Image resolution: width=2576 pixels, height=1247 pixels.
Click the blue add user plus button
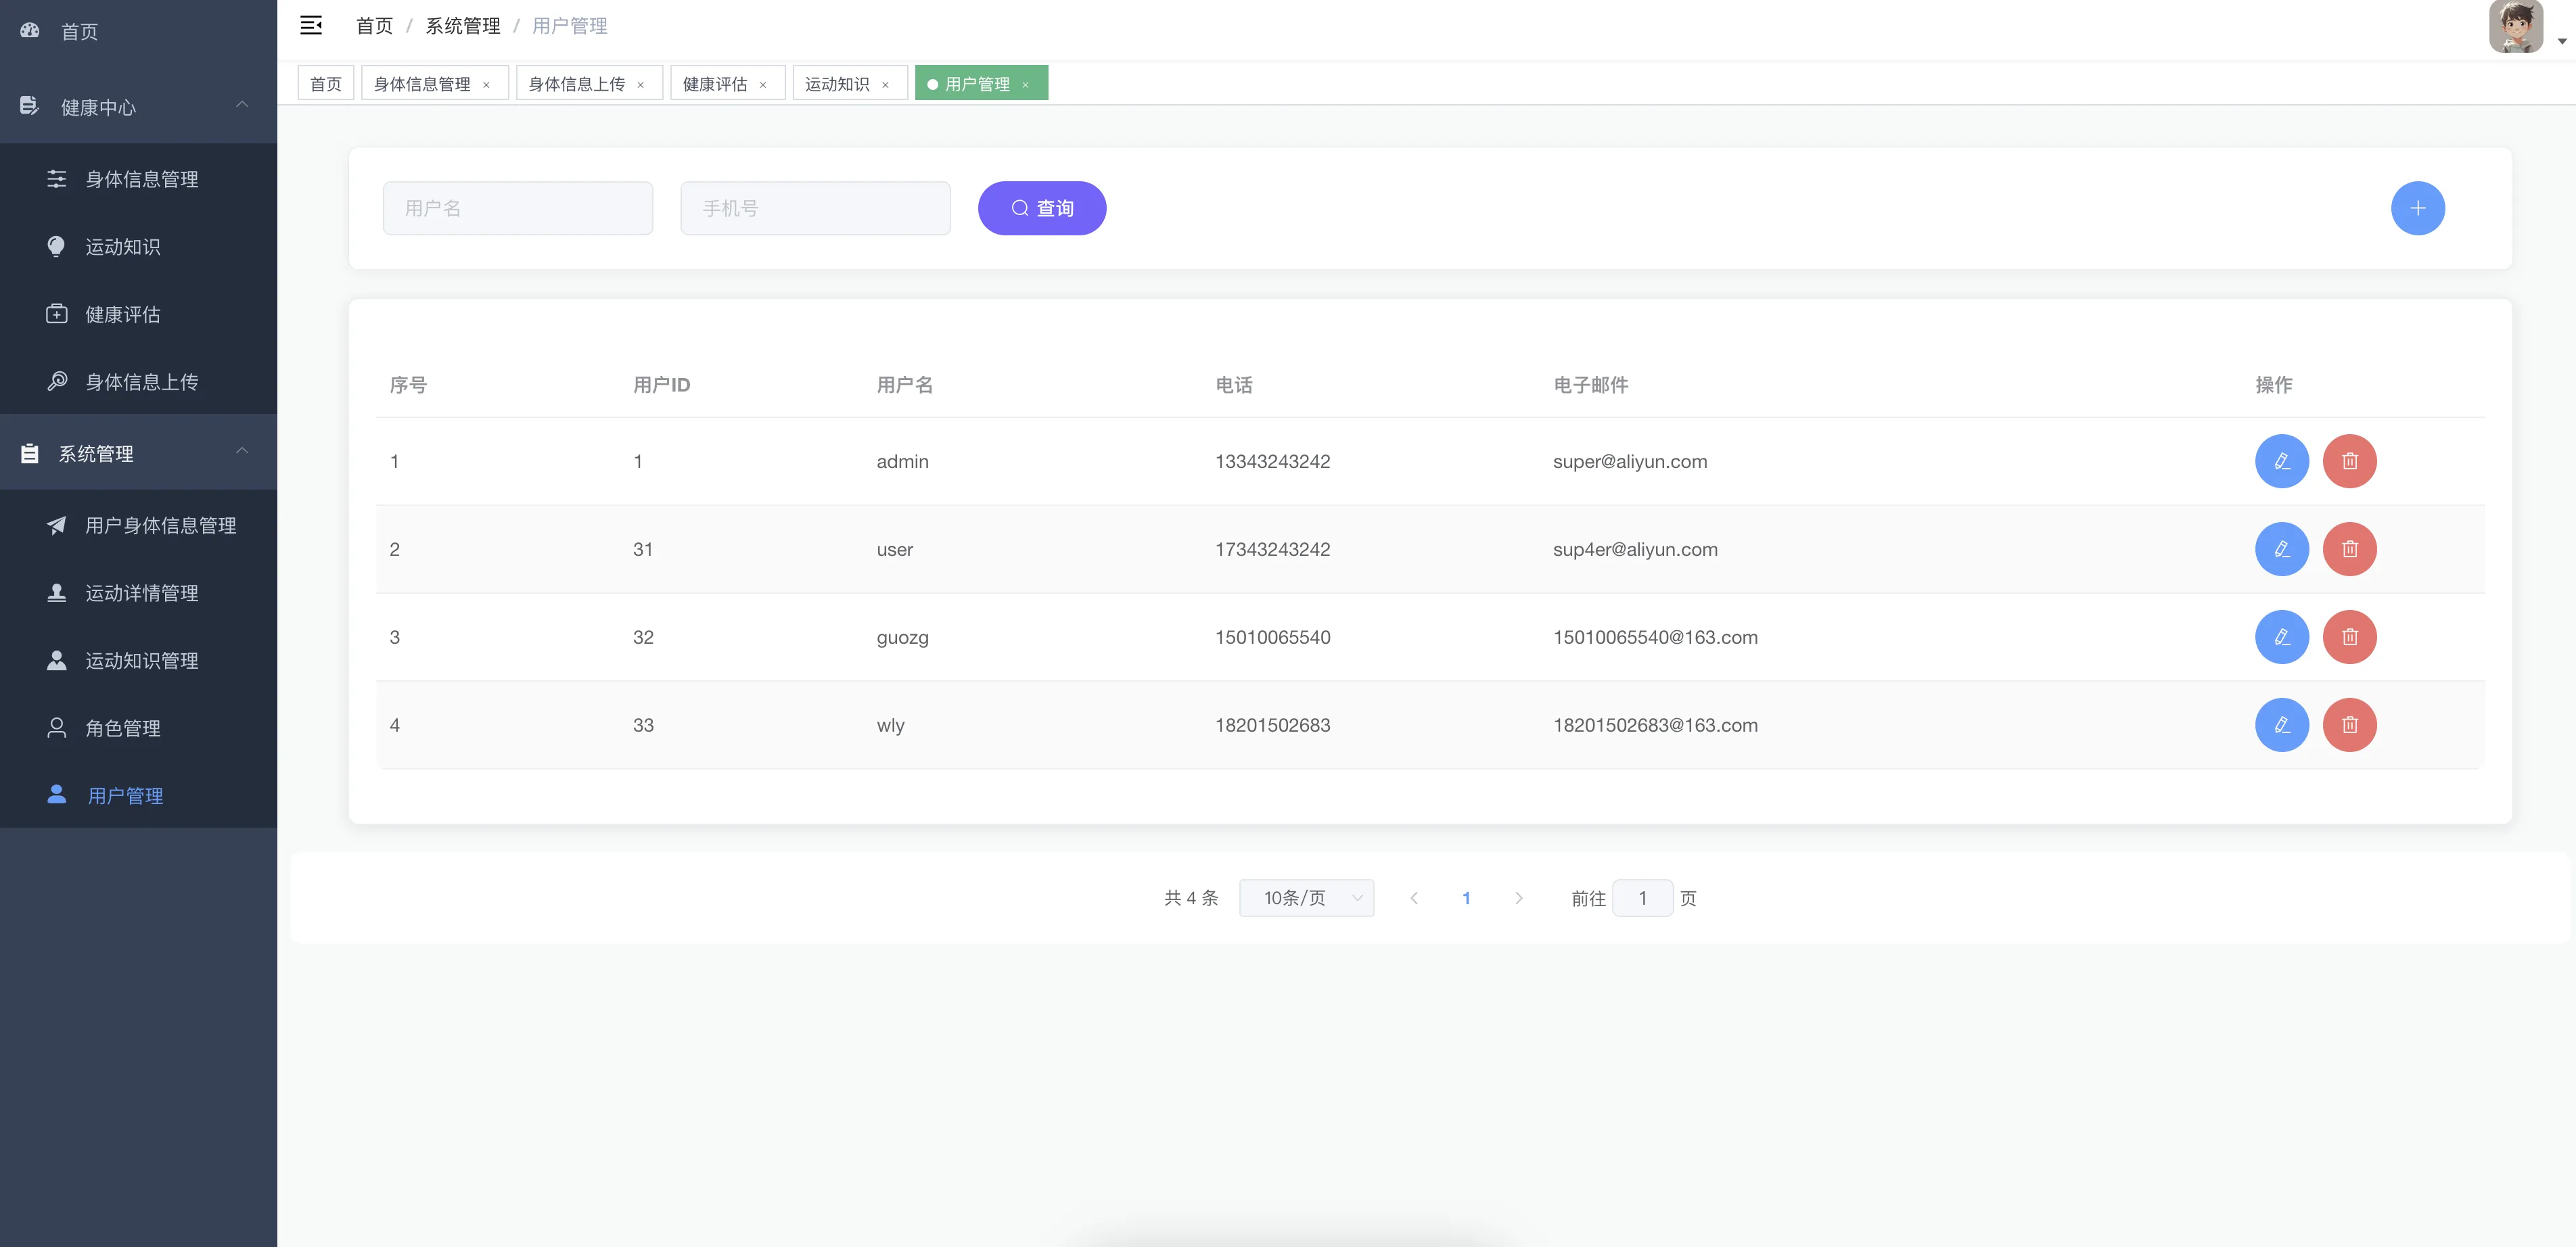coord(2417,208)
